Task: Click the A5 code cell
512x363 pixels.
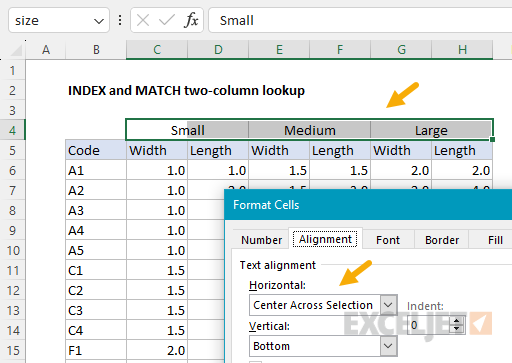Action: [x=96, y=250]
